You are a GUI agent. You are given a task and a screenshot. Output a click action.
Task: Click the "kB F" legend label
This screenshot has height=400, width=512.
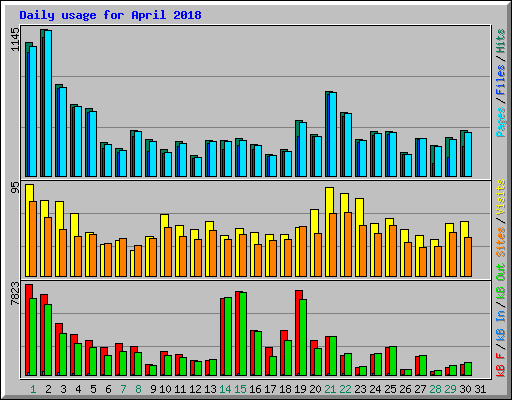pyautogui.click(x=500, y=365)
